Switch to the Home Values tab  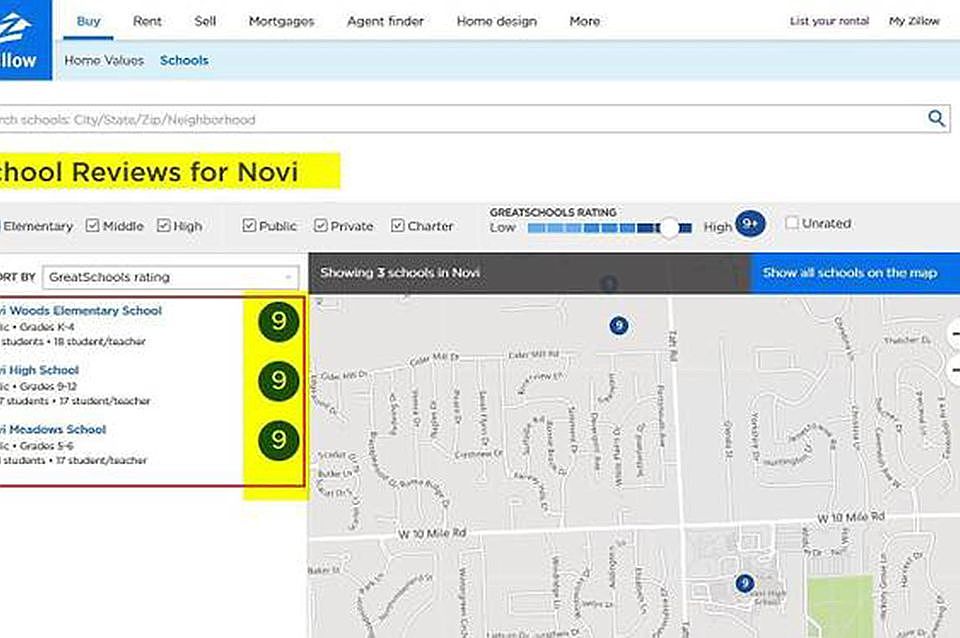click(104, 60)
